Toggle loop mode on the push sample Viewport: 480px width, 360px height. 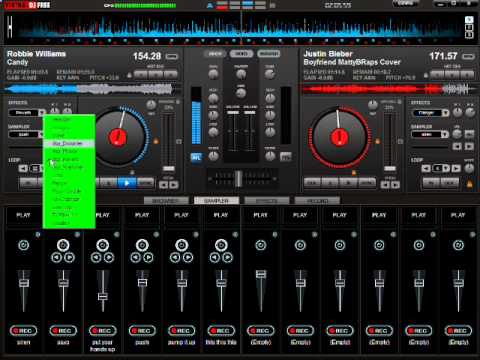[x=142, y=245]
